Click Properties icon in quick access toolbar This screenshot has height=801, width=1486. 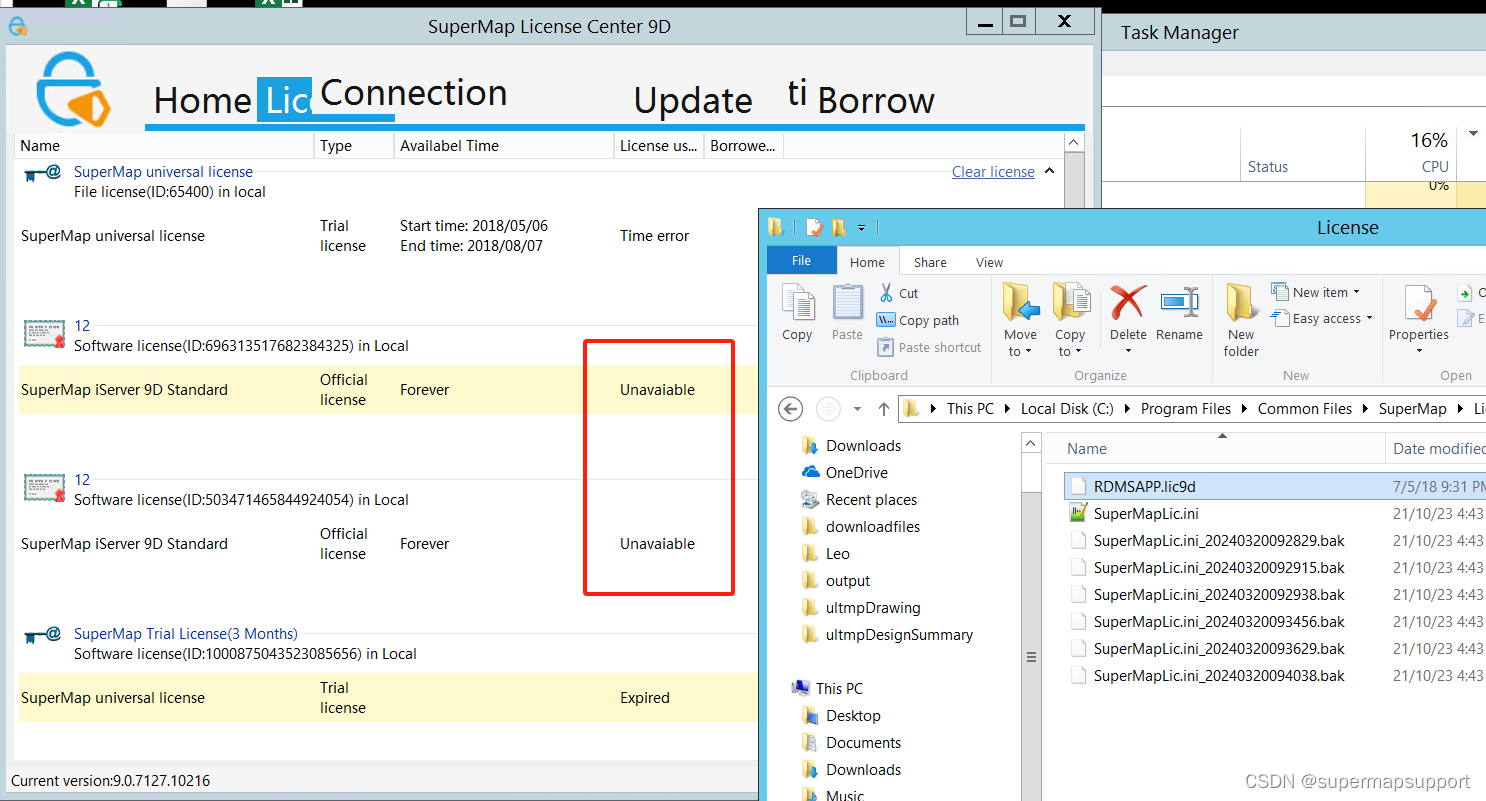point(815,228)
